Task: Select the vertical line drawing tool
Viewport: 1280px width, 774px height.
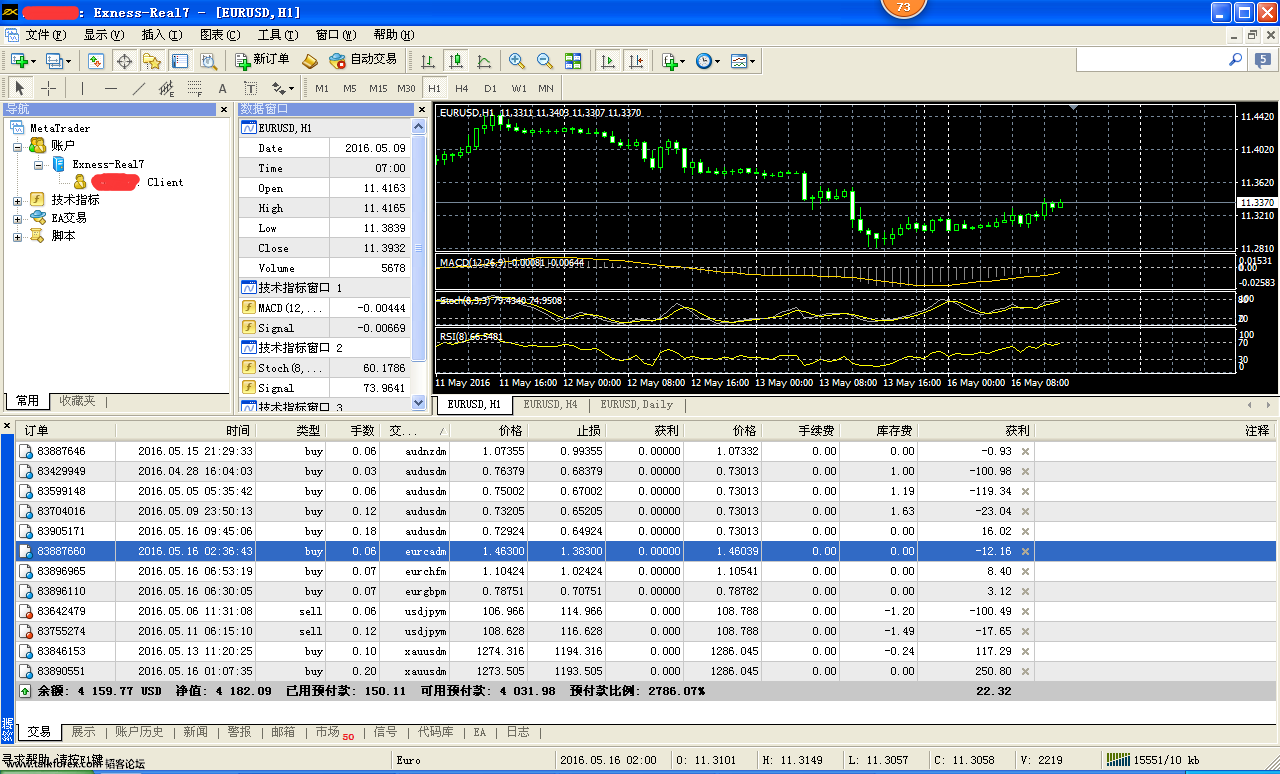Action: [83, 88]
